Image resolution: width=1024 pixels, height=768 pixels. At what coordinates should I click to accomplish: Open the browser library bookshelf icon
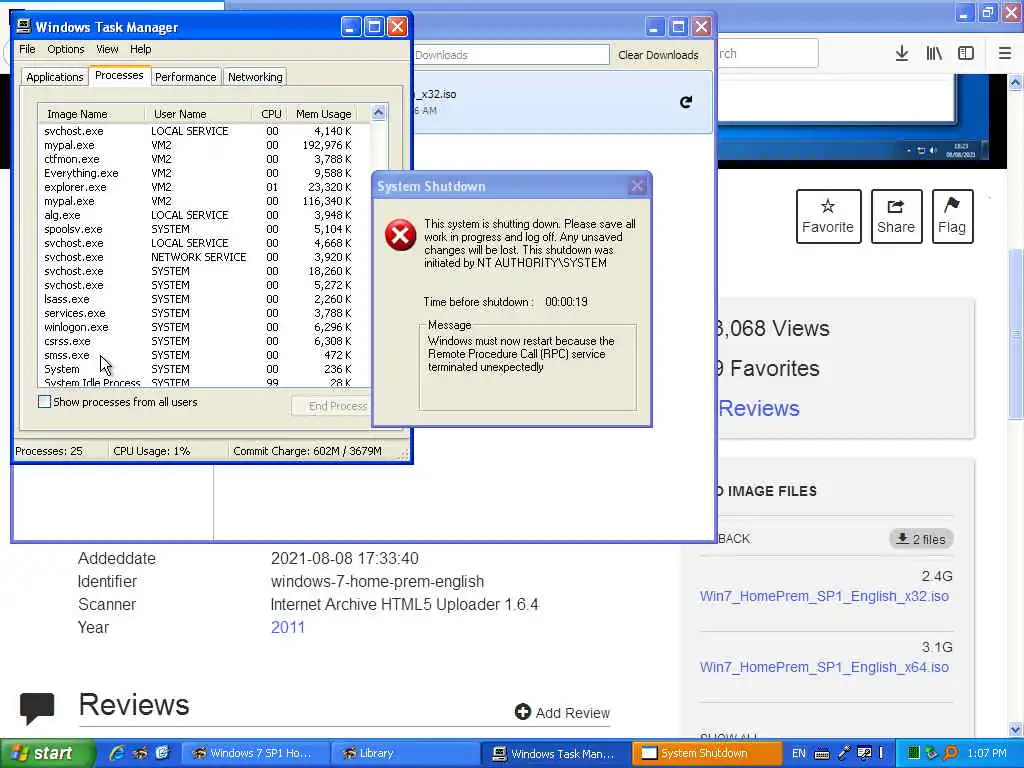click(x=934, y=54)
